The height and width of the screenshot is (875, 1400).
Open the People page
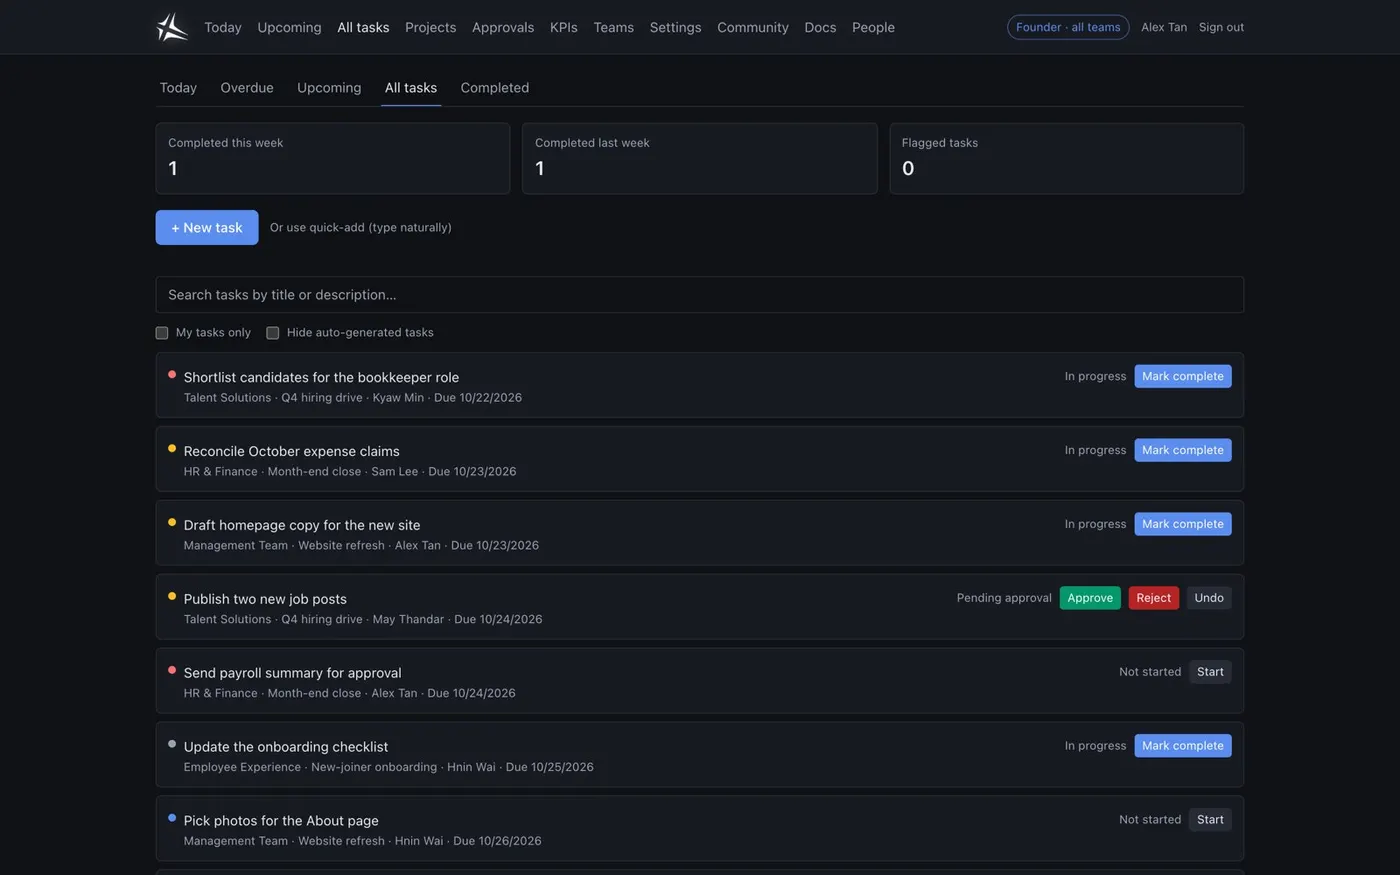(x=873, y=27)
